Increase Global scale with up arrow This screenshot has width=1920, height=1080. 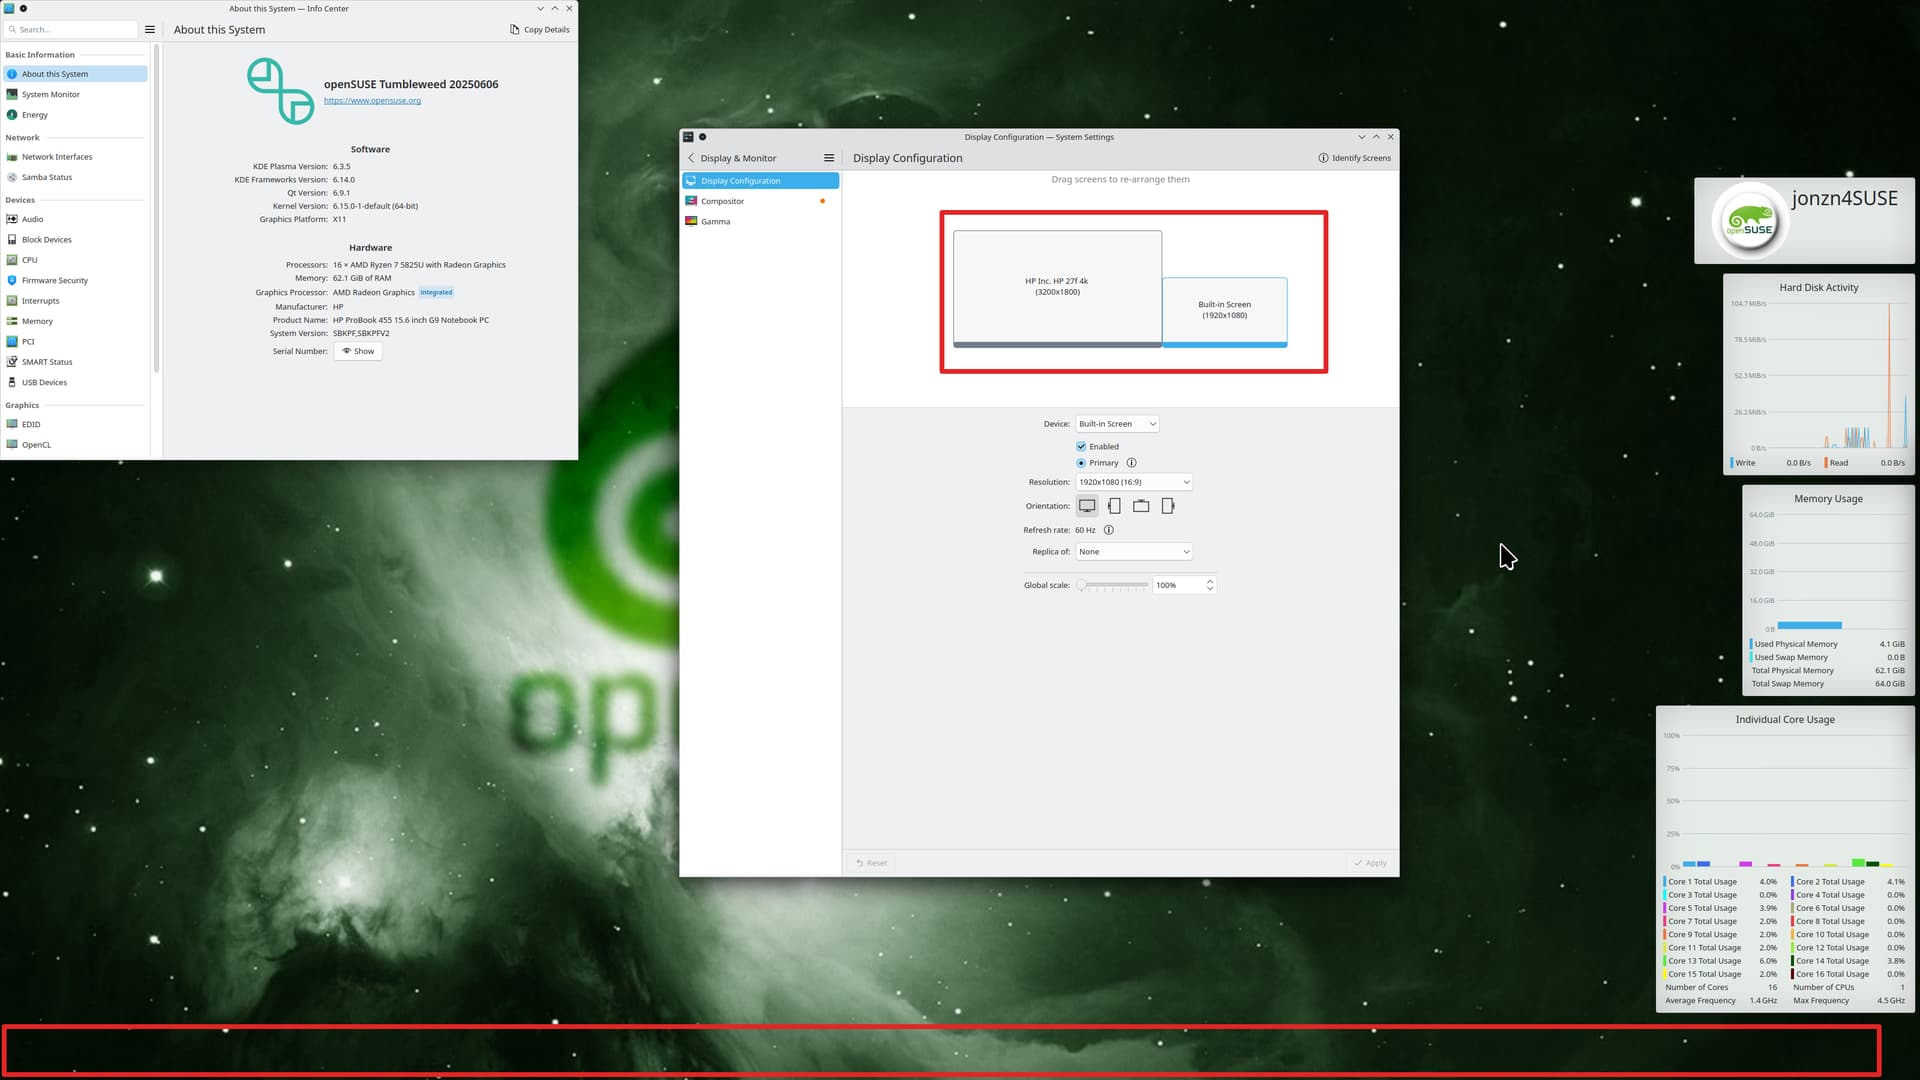(x=1210, y=581)
